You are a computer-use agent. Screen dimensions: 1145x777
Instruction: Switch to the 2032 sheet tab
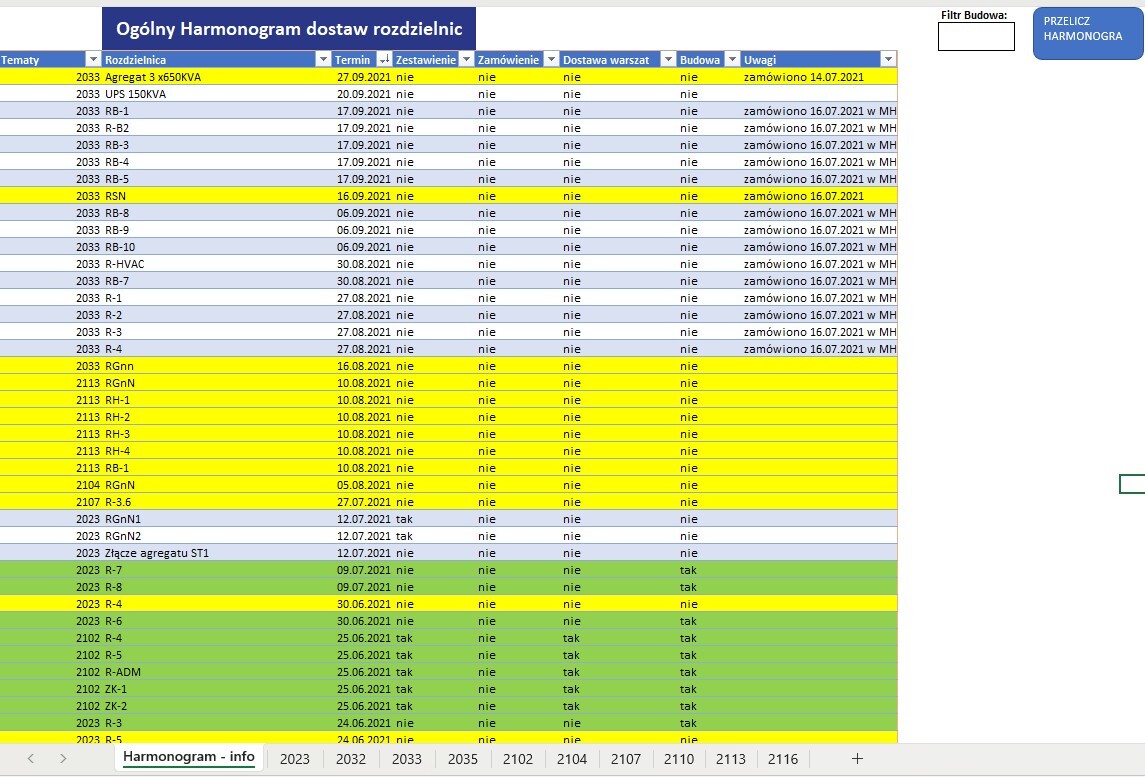point(351,759)
